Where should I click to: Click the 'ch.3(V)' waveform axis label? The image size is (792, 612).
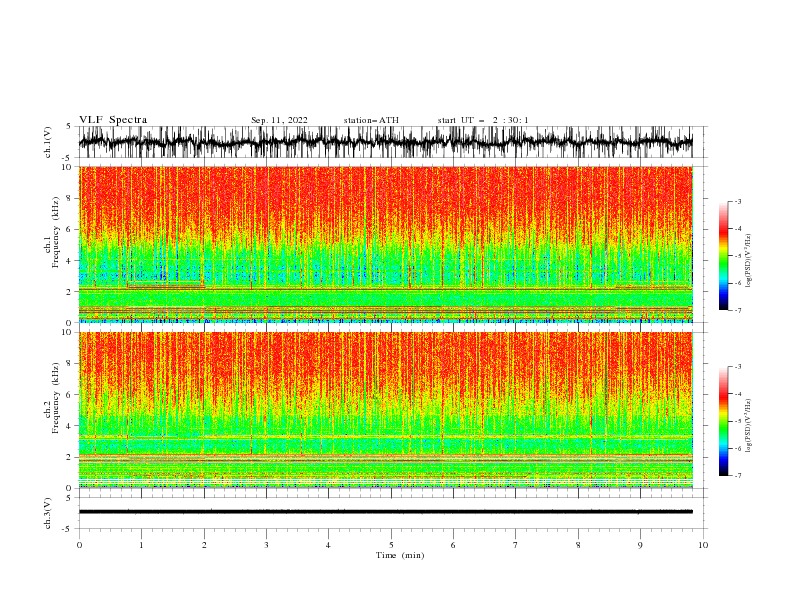(48, 513)
